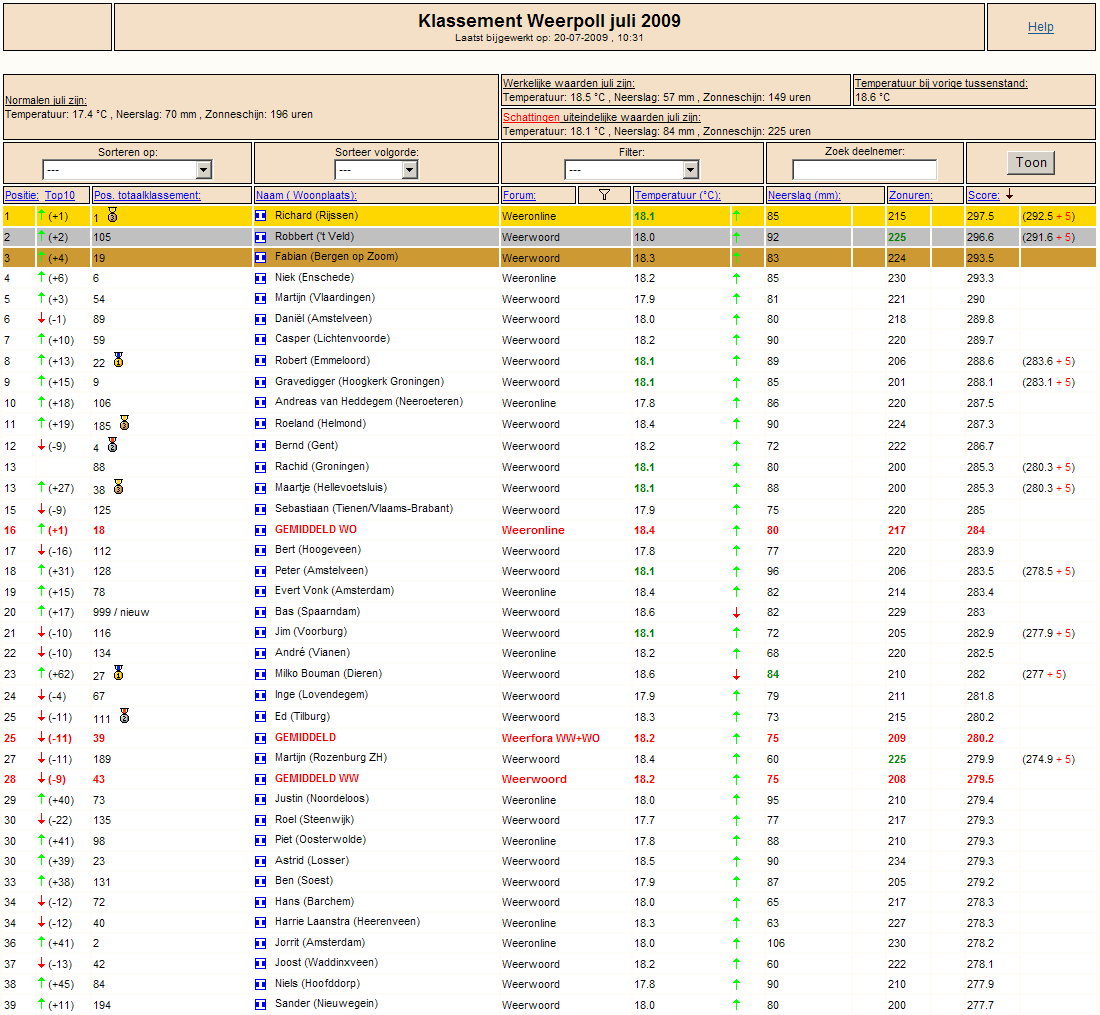Click the blue icon beside GEMIDDELD WO
Viewport: 1100px width, 1015px height.
pos(260,530)
